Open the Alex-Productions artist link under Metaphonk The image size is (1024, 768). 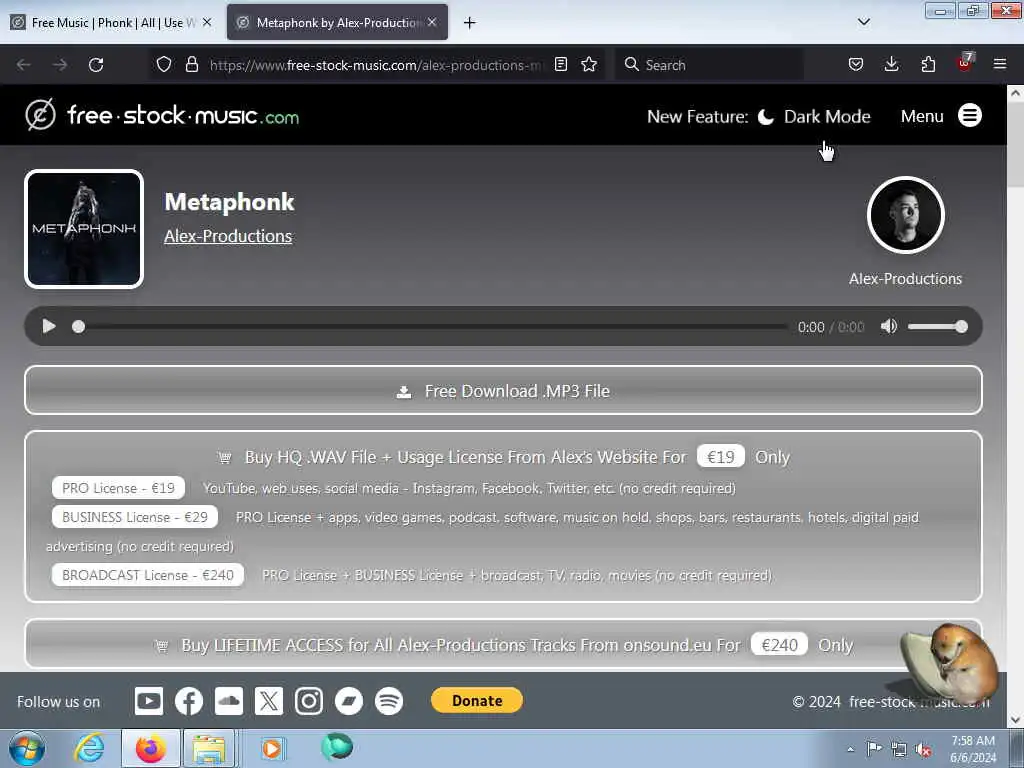click(x=228, y=236)
